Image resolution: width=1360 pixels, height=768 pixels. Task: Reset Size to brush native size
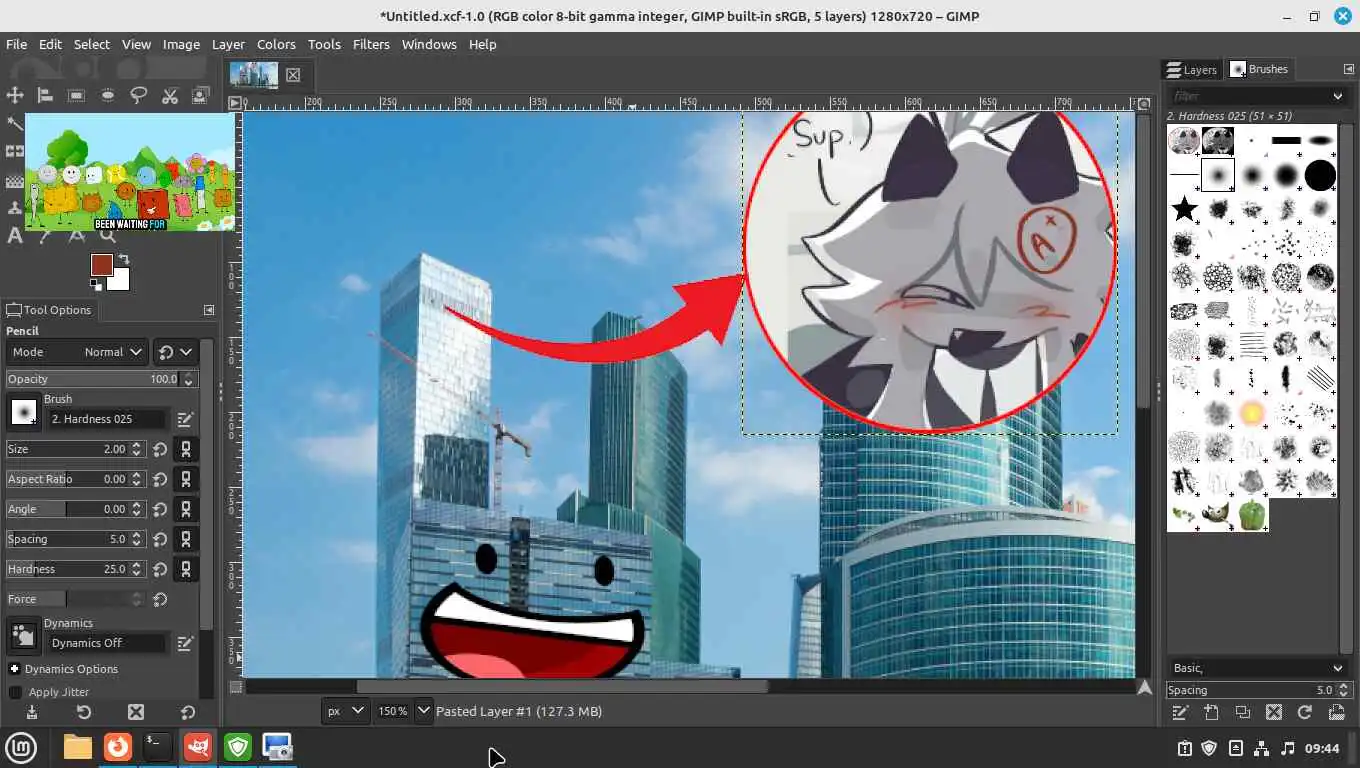pos(160,449)
